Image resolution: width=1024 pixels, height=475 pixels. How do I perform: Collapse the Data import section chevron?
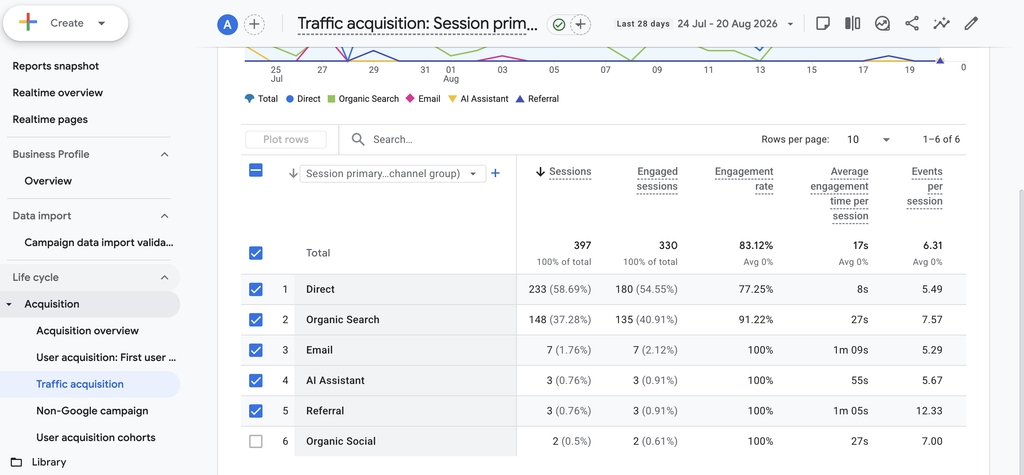[x=165, y=216]
